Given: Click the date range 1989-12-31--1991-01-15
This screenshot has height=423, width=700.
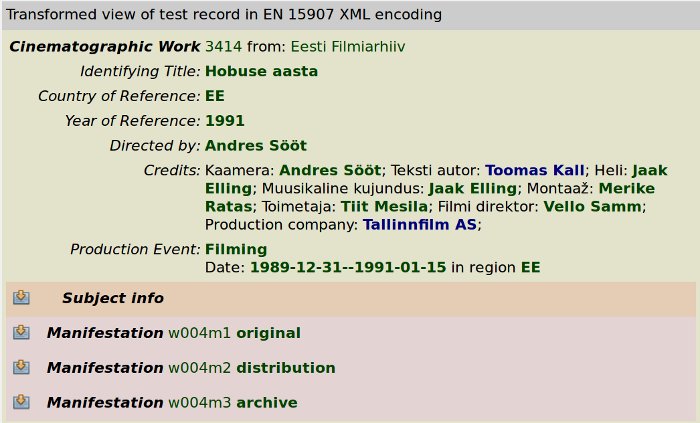Looking at the screenshot, I should click(348, 267).
